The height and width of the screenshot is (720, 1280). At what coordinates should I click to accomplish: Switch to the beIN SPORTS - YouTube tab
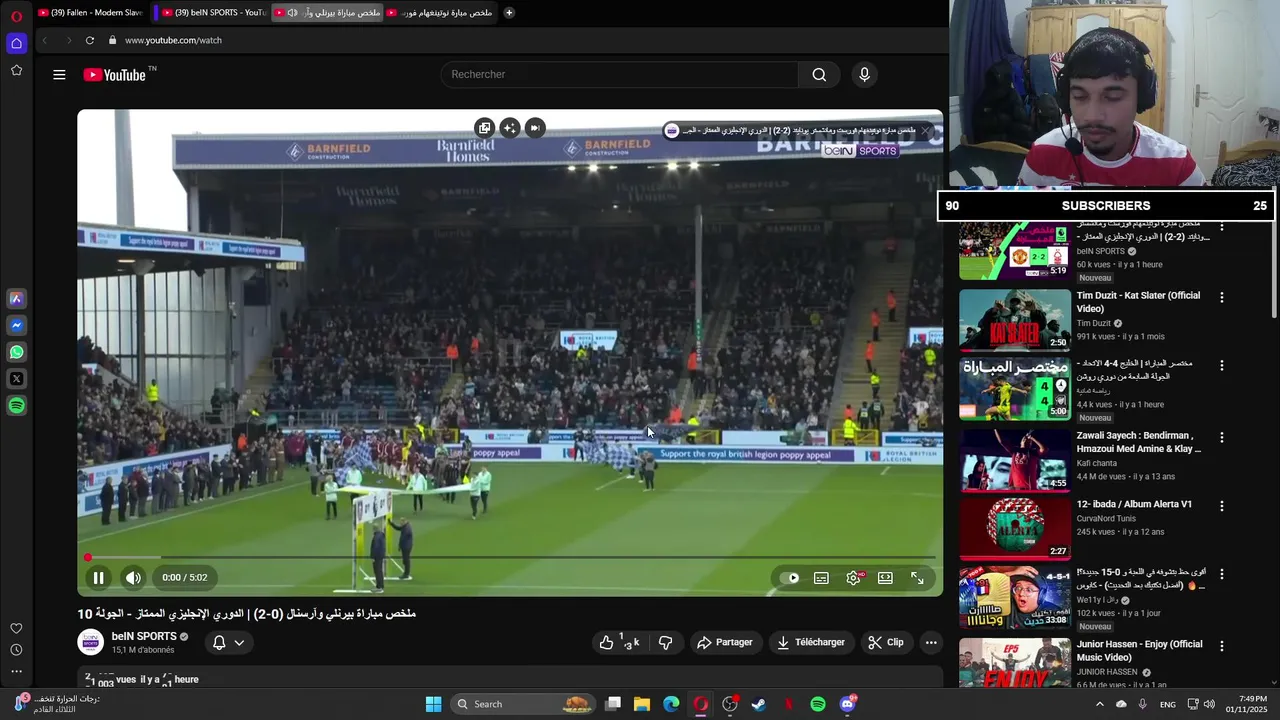point(213,13)
